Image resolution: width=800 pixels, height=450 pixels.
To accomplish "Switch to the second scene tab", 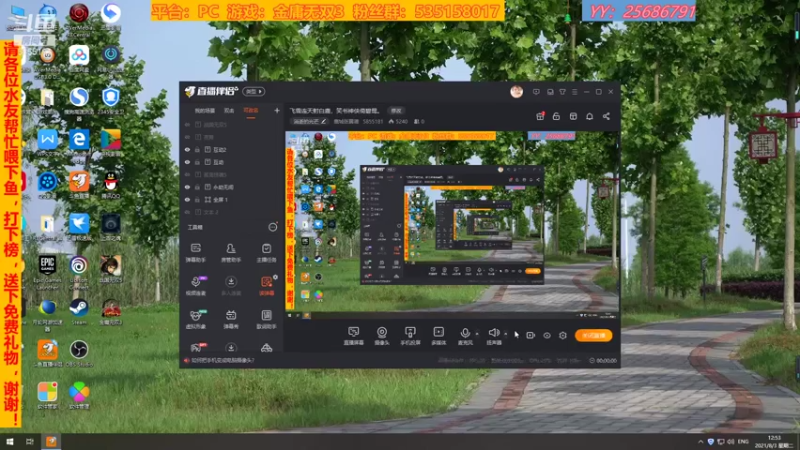I will (230, 111).
